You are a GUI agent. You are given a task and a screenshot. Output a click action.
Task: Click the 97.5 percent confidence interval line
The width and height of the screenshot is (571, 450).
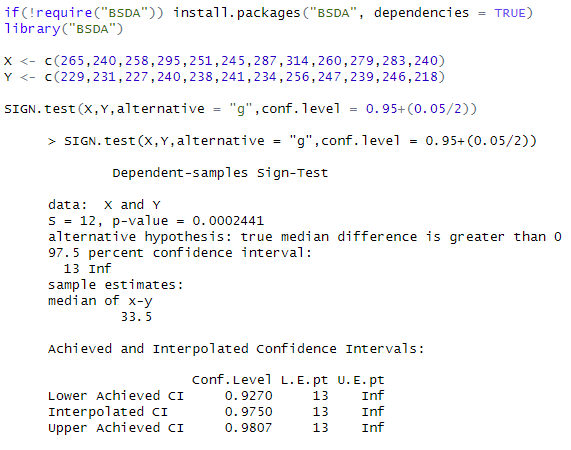180,253
